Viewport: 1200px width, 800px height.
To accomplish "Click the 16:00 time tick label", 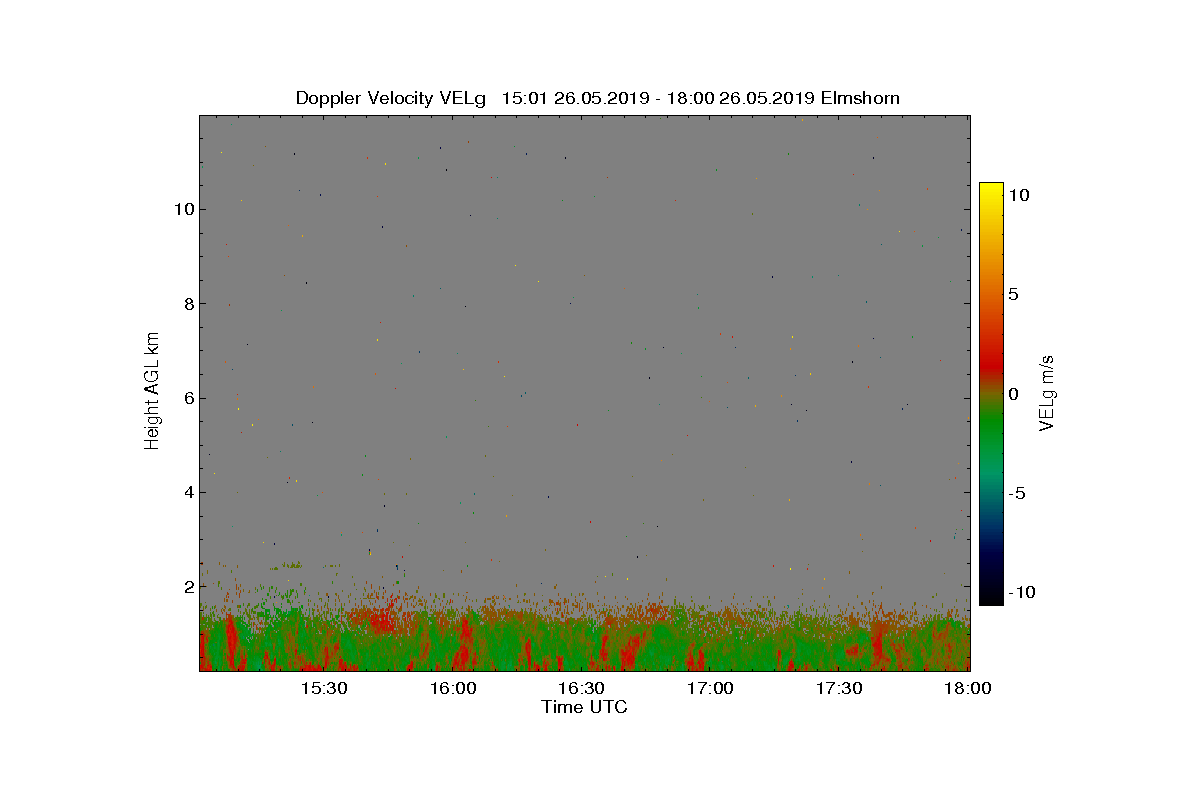I will pyautogui.click(x=453, y=689).
